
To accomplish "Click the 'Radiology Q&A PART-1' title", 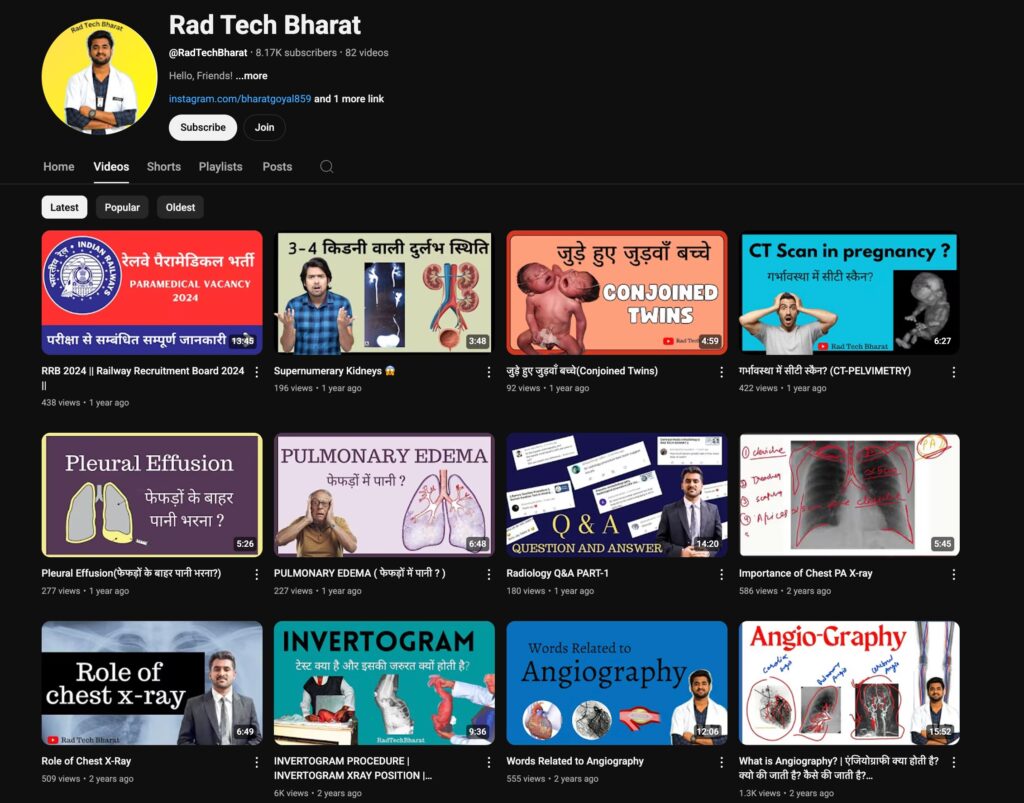I will (x=557, y=573).
